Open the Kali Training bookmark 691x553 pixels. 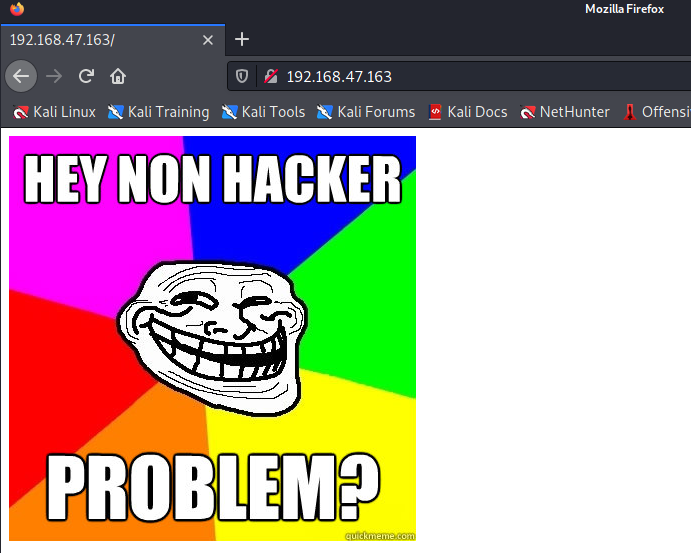pyautogui.click(x=159, y=112)
